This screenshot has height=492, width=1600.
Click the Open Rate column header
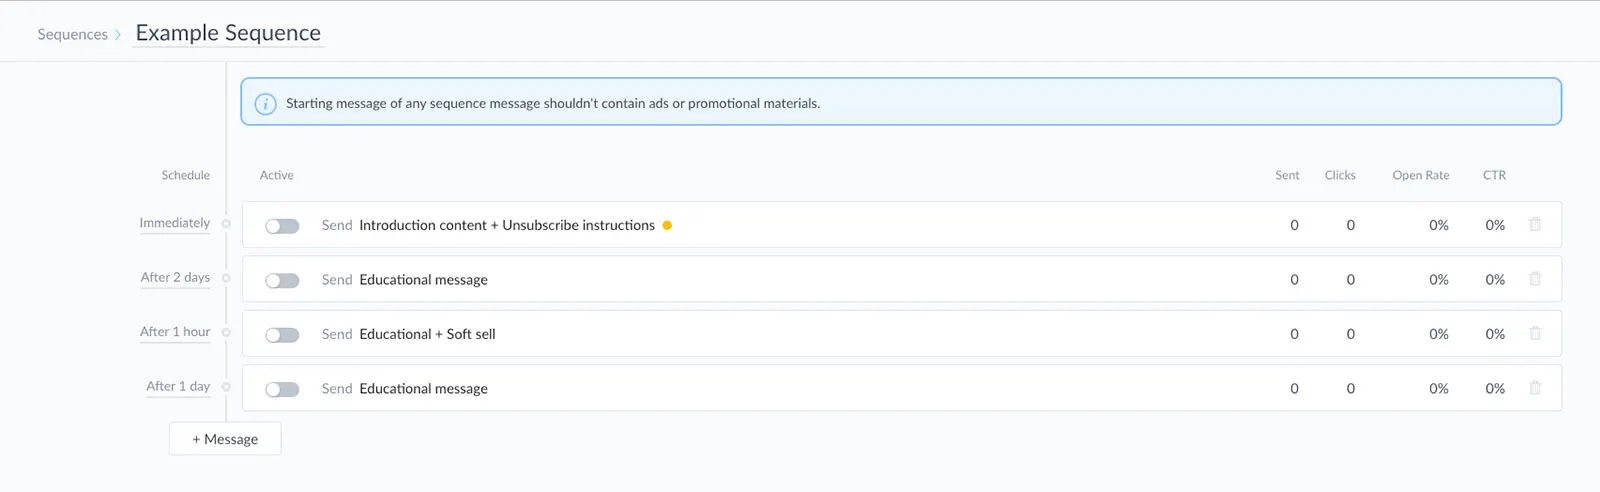1421,175
